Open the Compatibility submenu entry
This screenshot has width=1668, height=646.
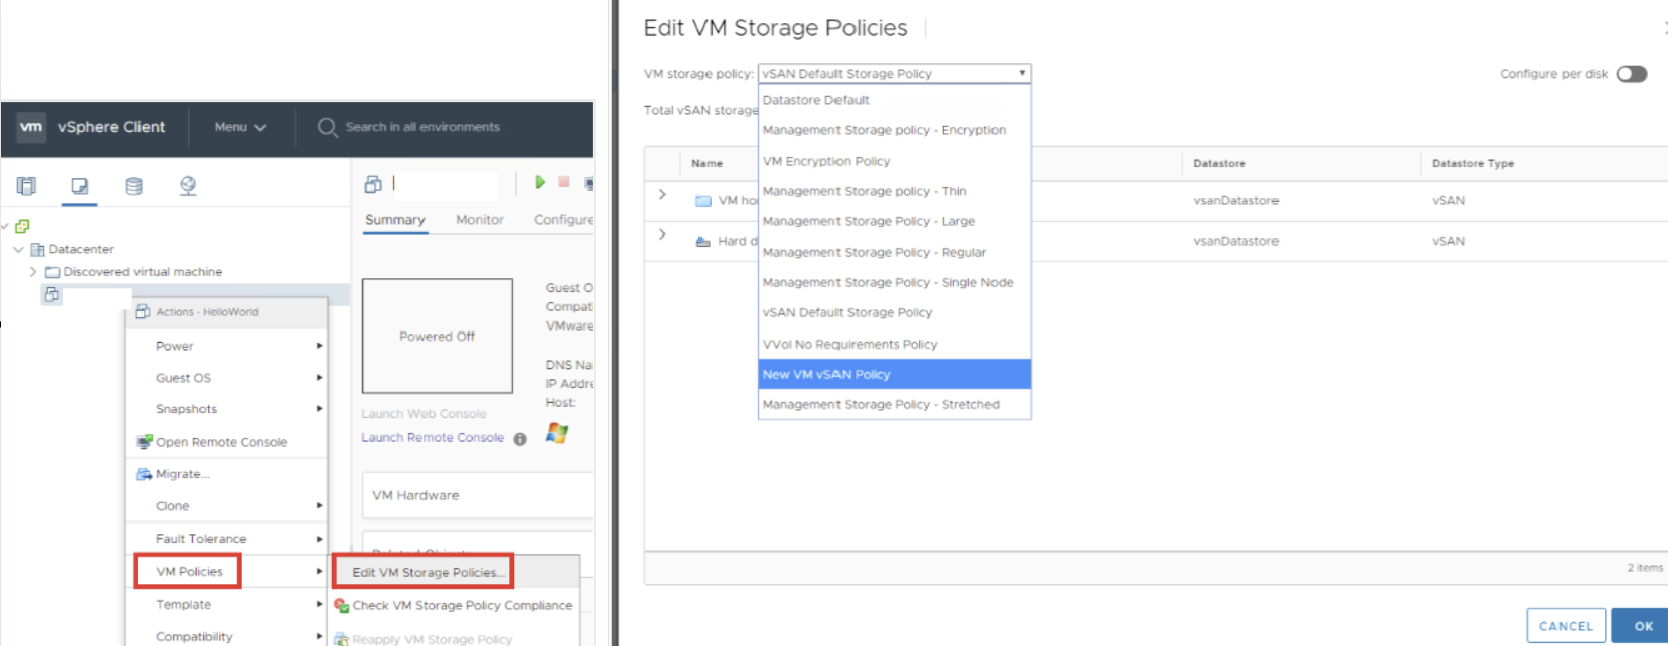[194, 637]
